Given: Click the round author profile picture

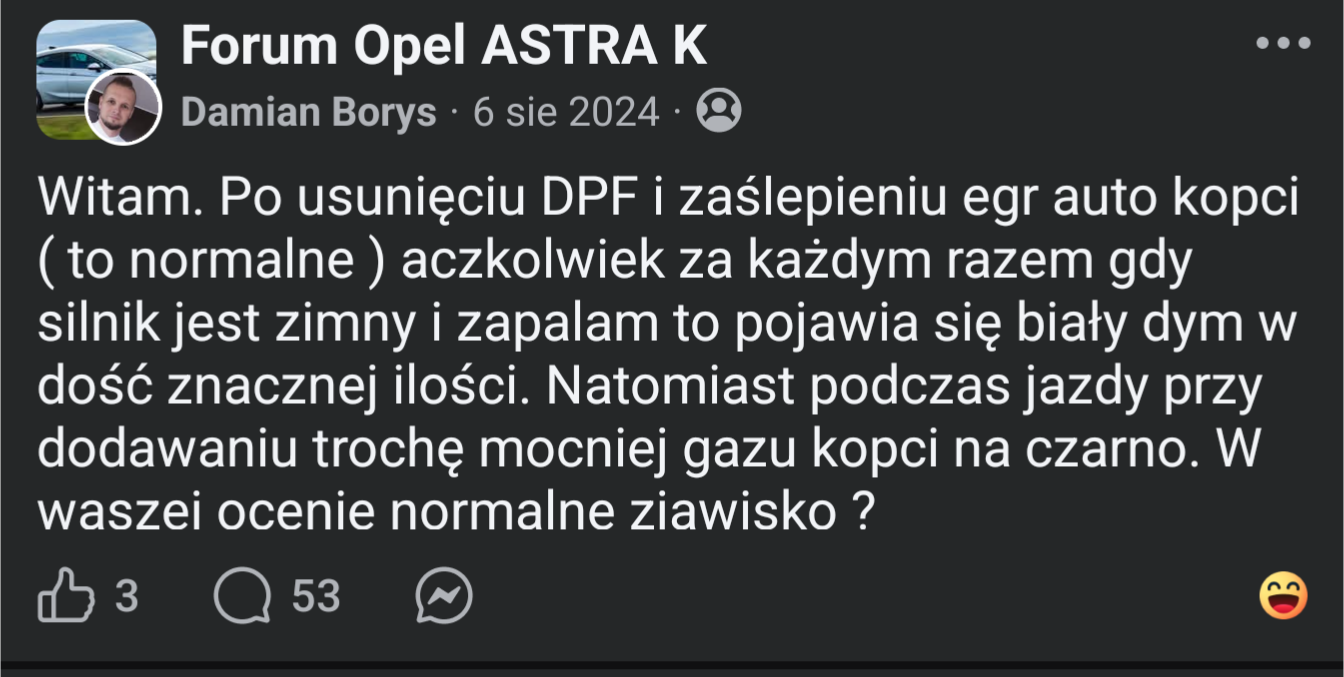Looking at the screenshot, I should (123, 108).
